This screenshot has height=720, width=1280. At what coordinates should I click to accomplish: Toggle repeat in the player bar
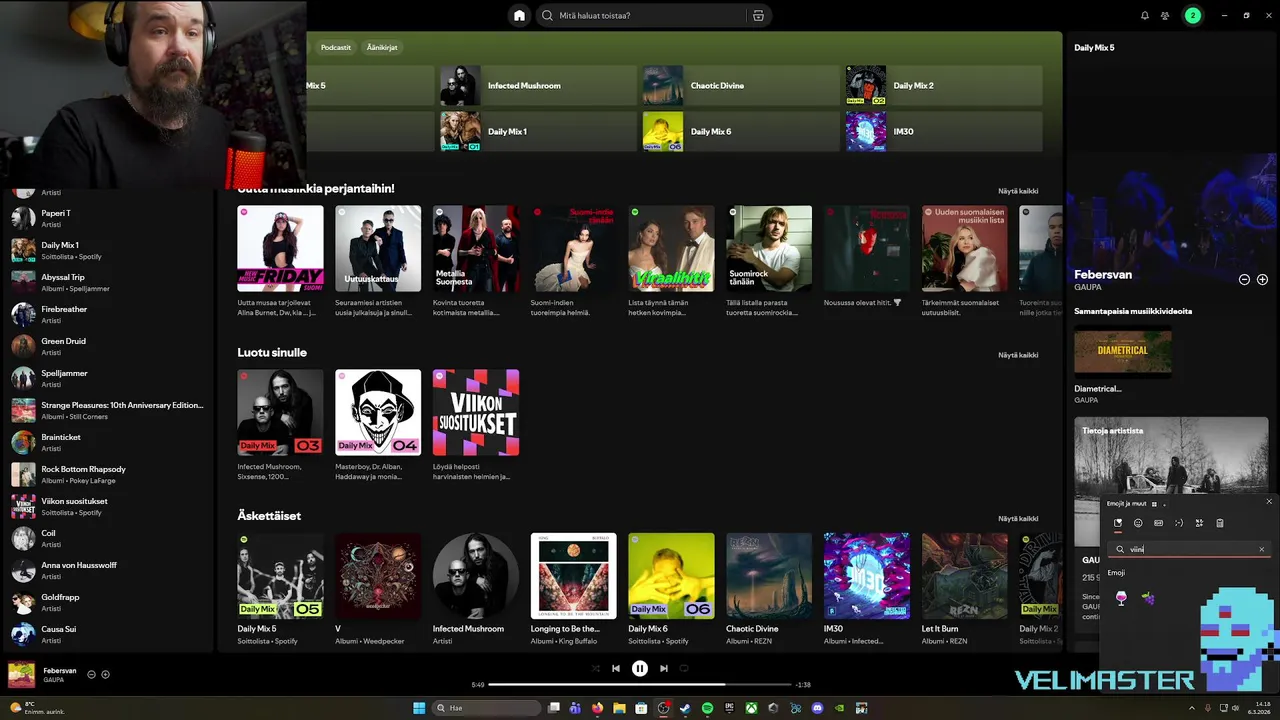pyautogui.click(x=684, y=669)
